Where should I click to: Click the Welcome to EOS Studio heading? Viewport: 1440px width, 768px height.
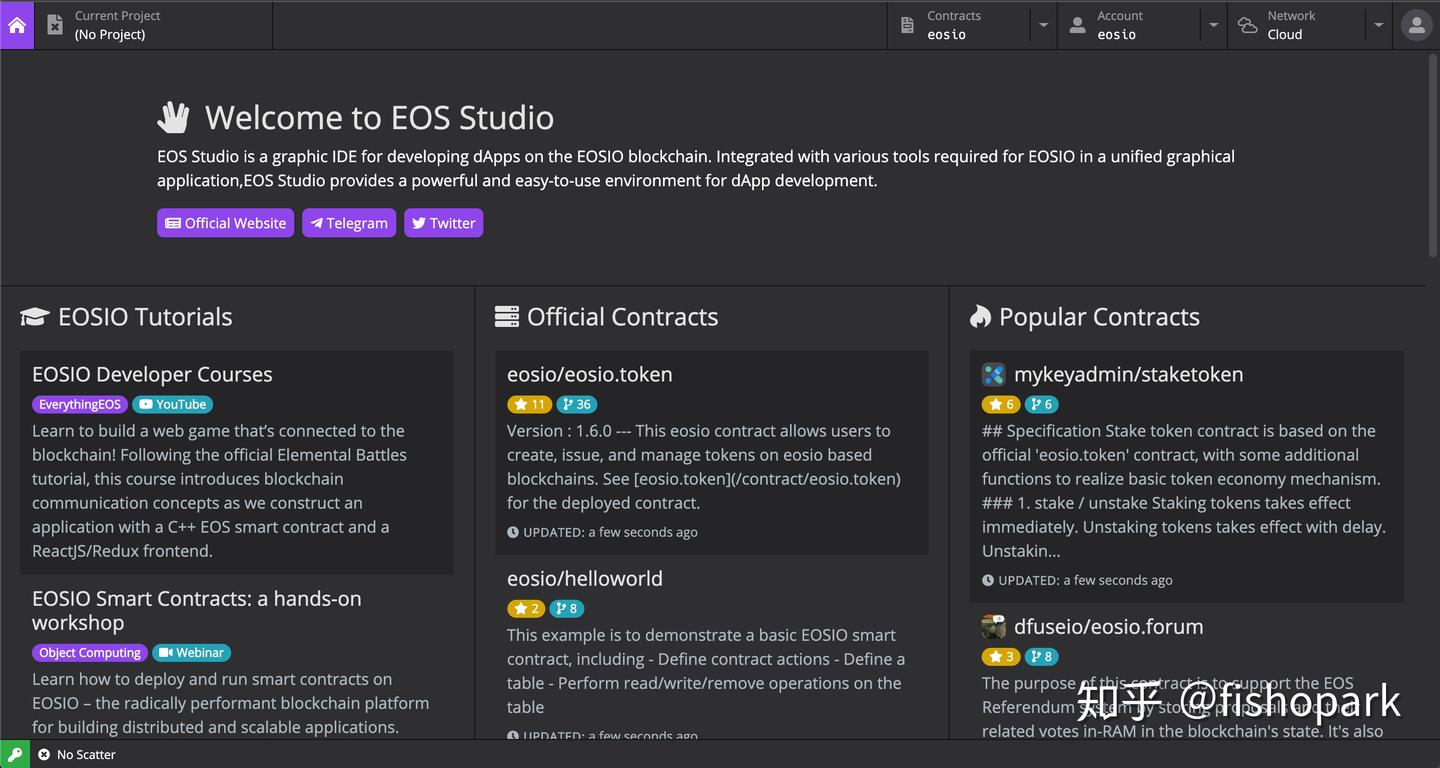click(355, 117)
